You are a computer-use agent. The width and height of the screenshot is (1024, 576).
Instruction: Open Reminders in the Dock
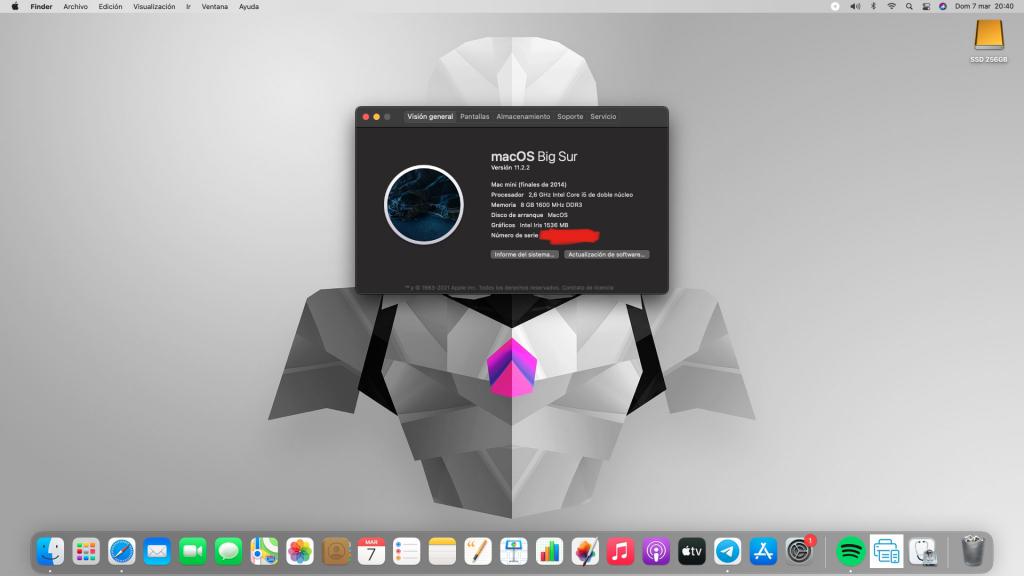pyautogui.click(x=407, y=551)
